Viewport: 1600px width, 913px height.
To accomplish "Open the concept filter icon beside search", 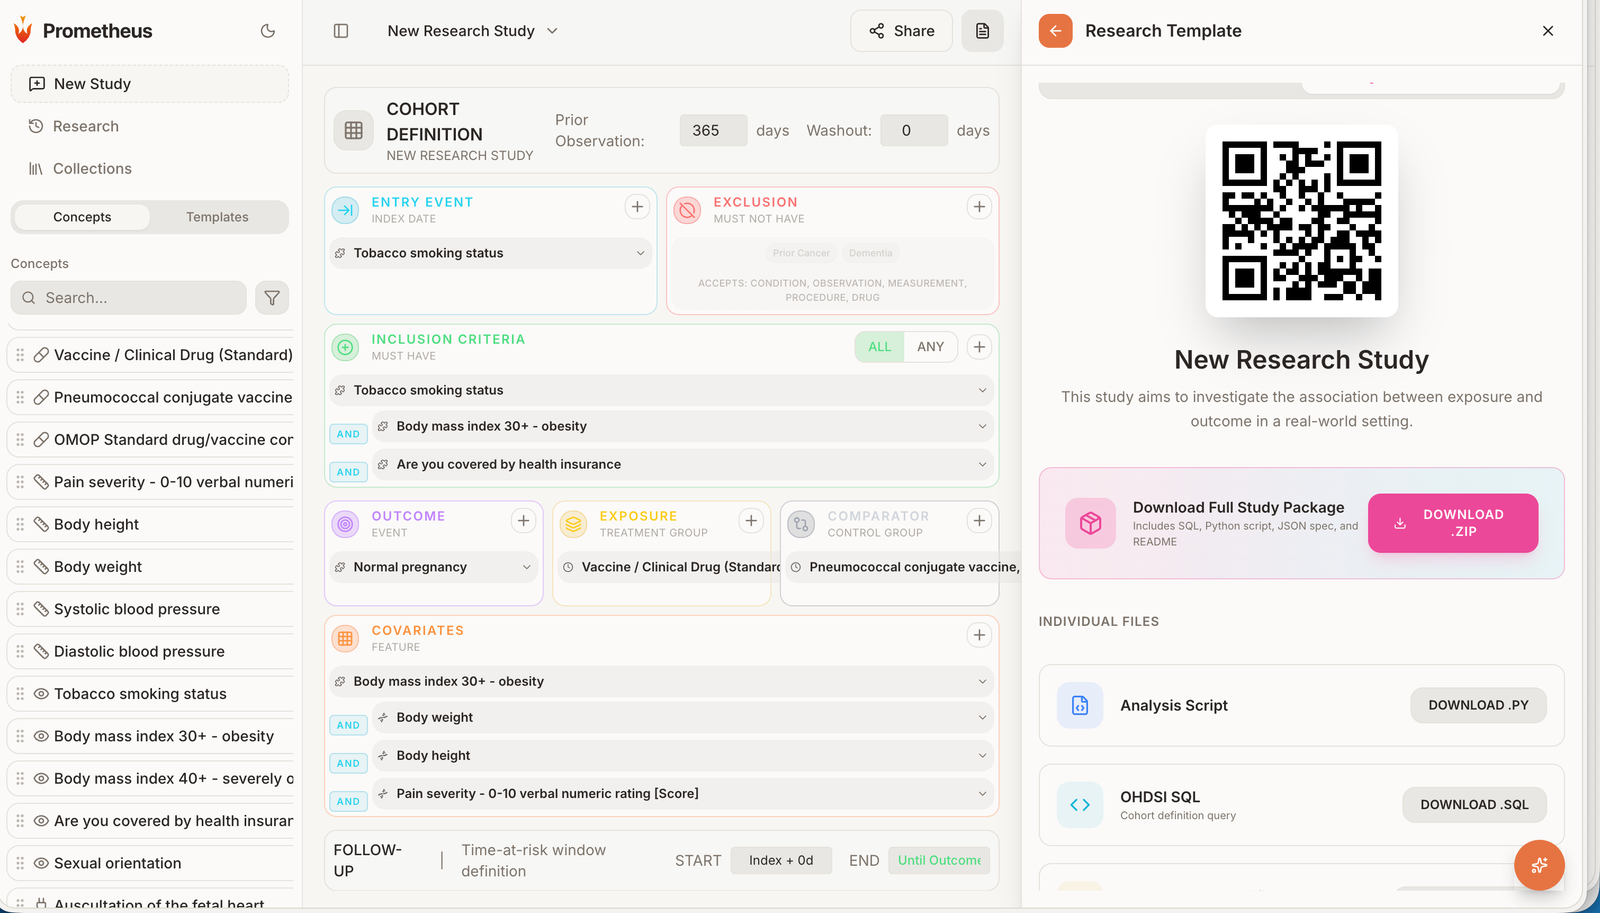I will [x=271, y=297].
